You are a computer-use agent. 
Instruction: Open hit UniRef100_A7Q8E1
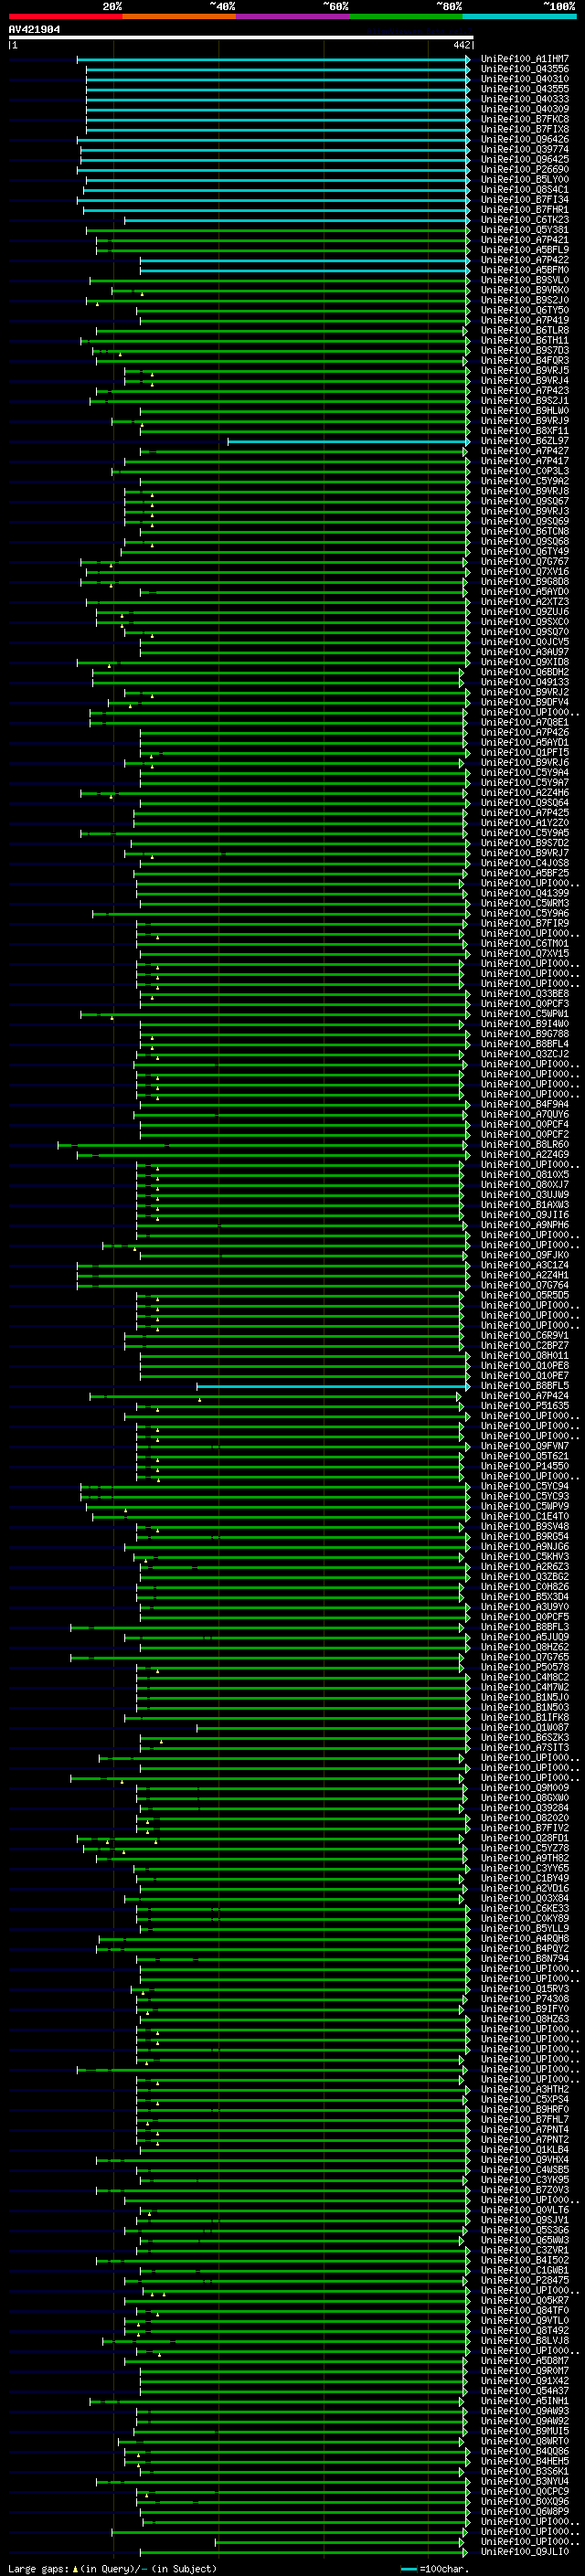[x=525, y=722]
